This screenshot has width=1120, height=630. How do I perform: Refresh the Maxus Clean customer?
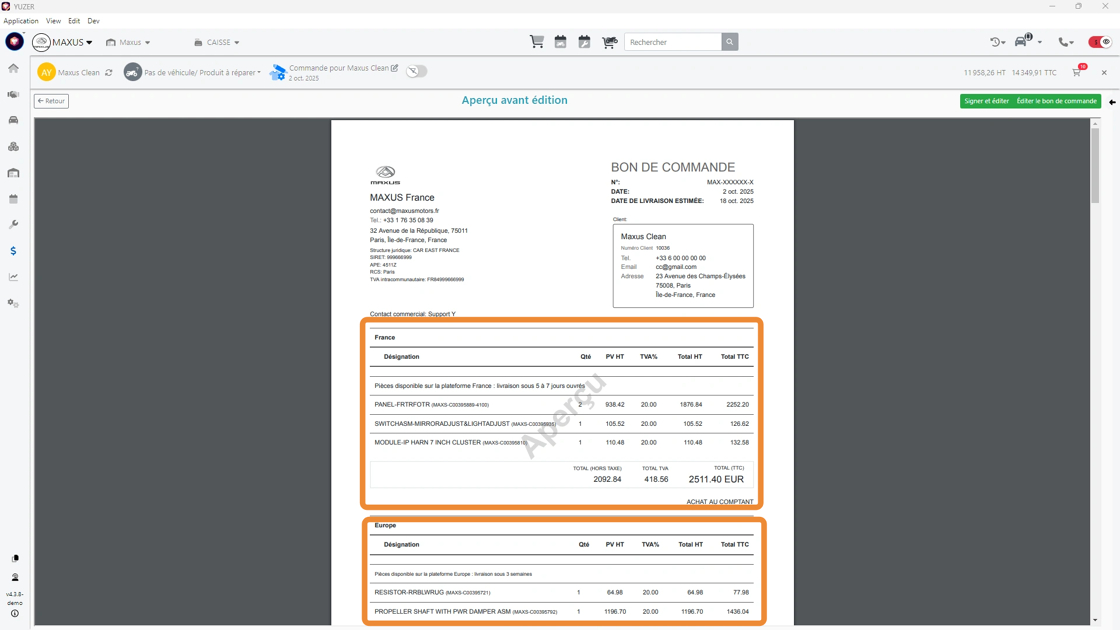pyautogui.click(x=109, y=72)
